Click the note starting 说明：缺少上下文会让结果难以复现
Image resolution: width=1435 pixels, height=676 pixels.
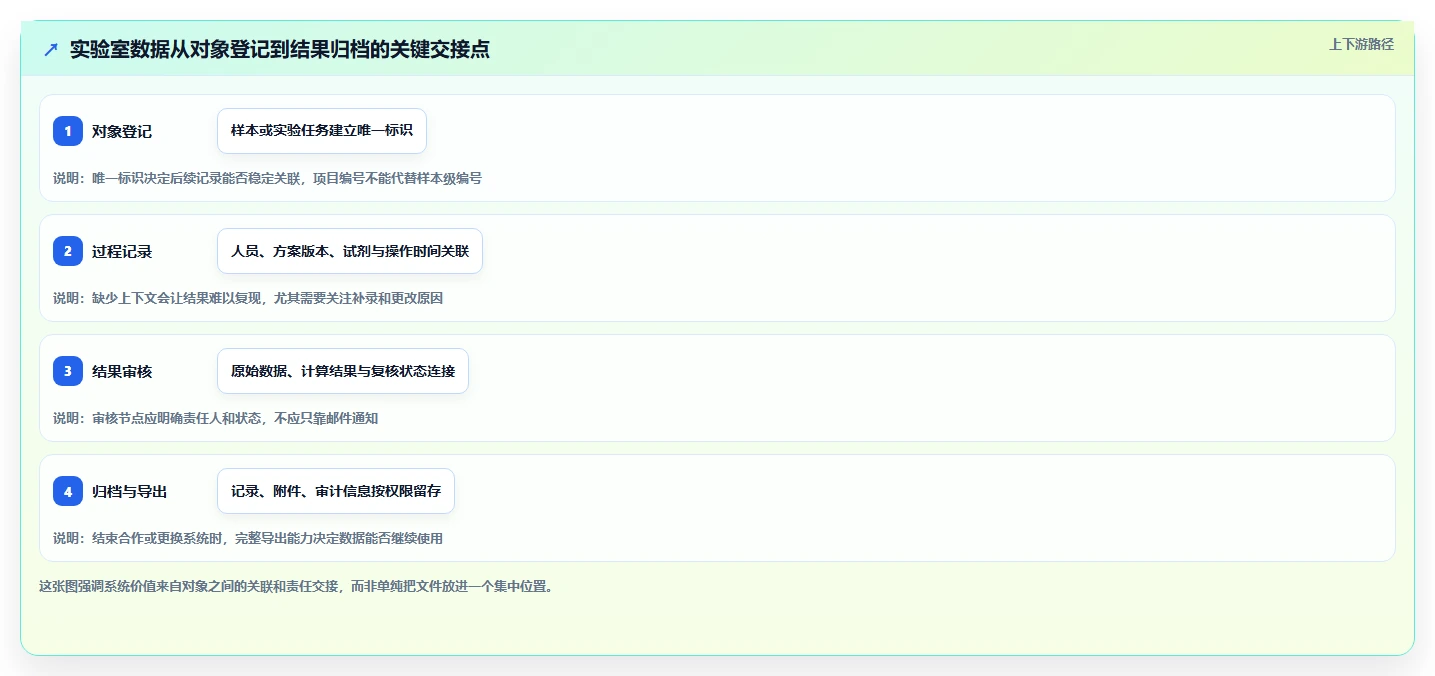click(248, 298)
